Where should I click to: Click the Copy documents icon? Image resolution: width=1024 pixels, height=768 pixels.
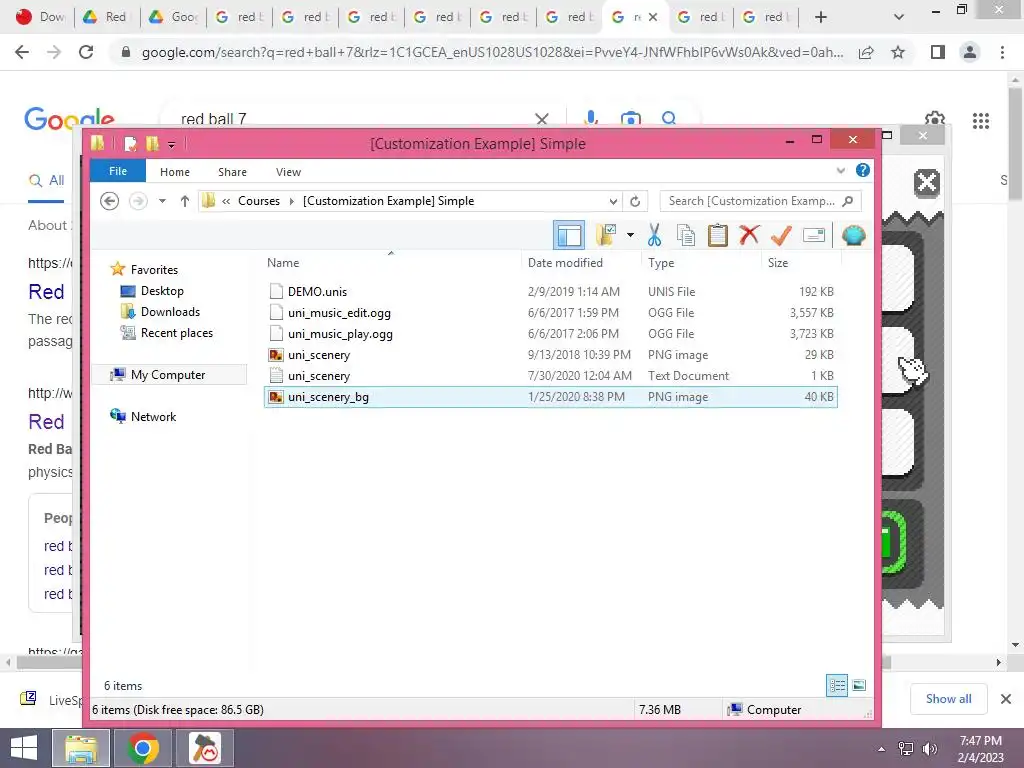click(686, 235)
